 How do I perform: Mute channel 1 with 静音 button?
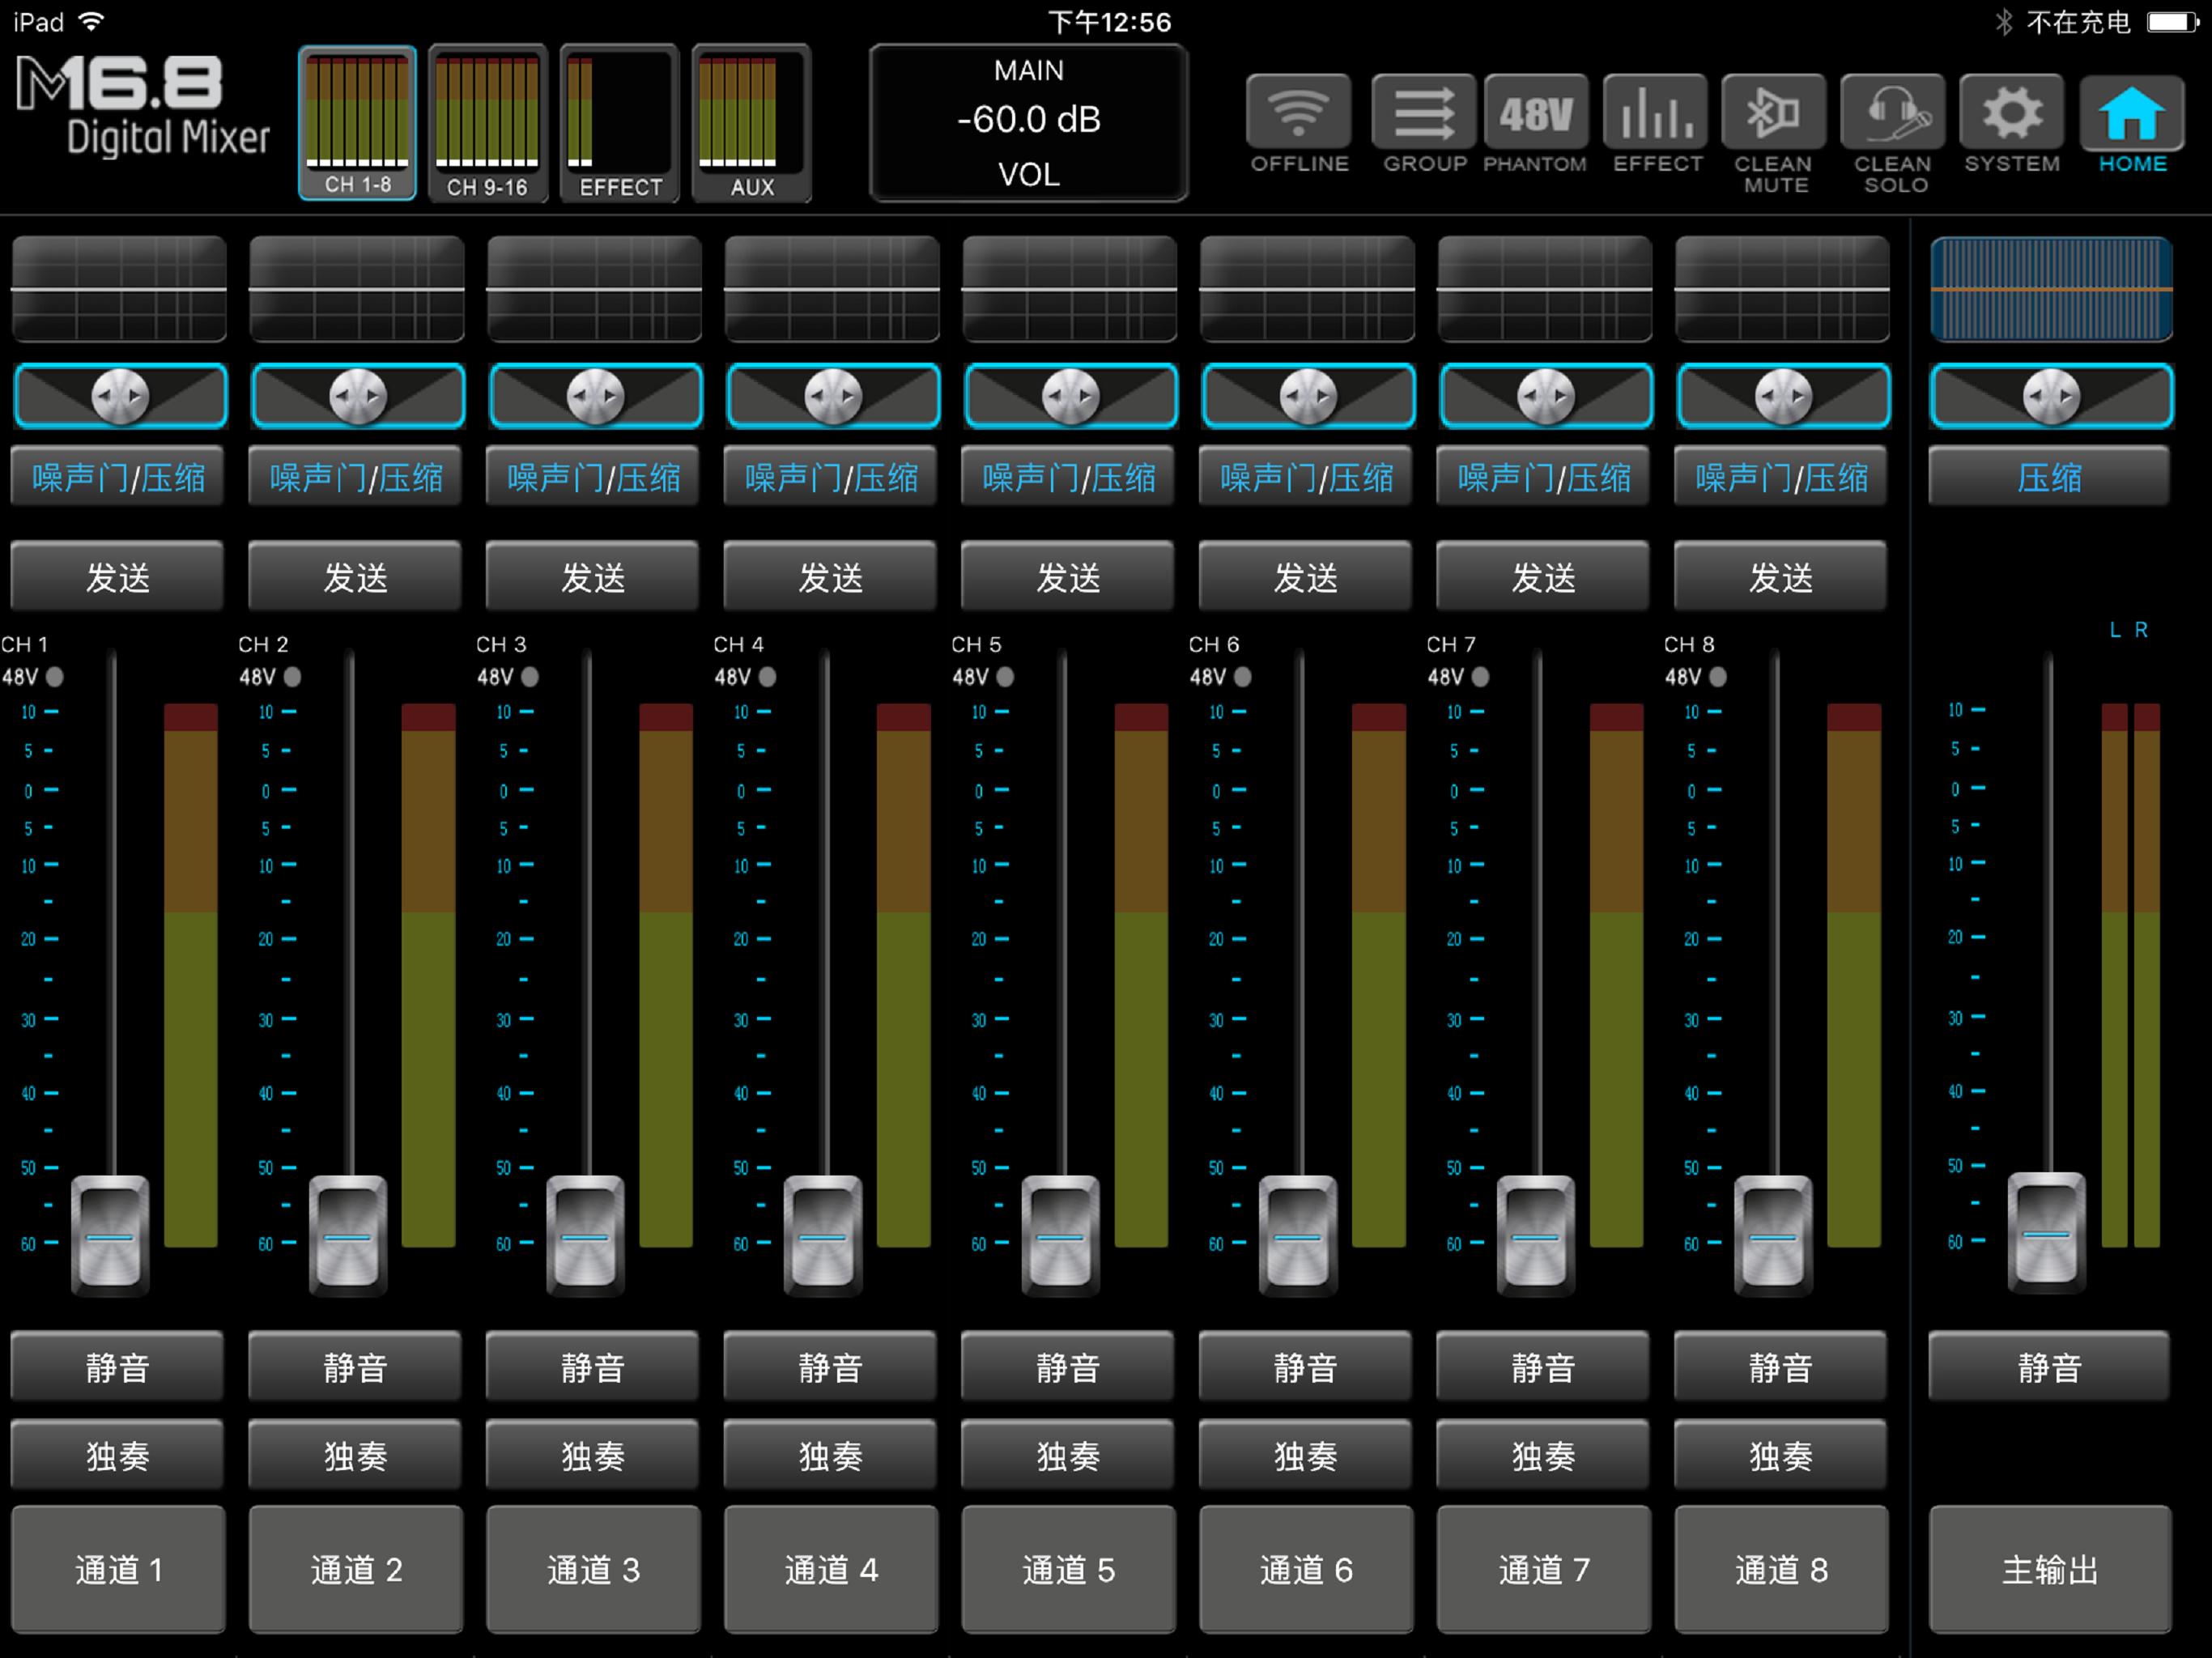coord(118,1366)
